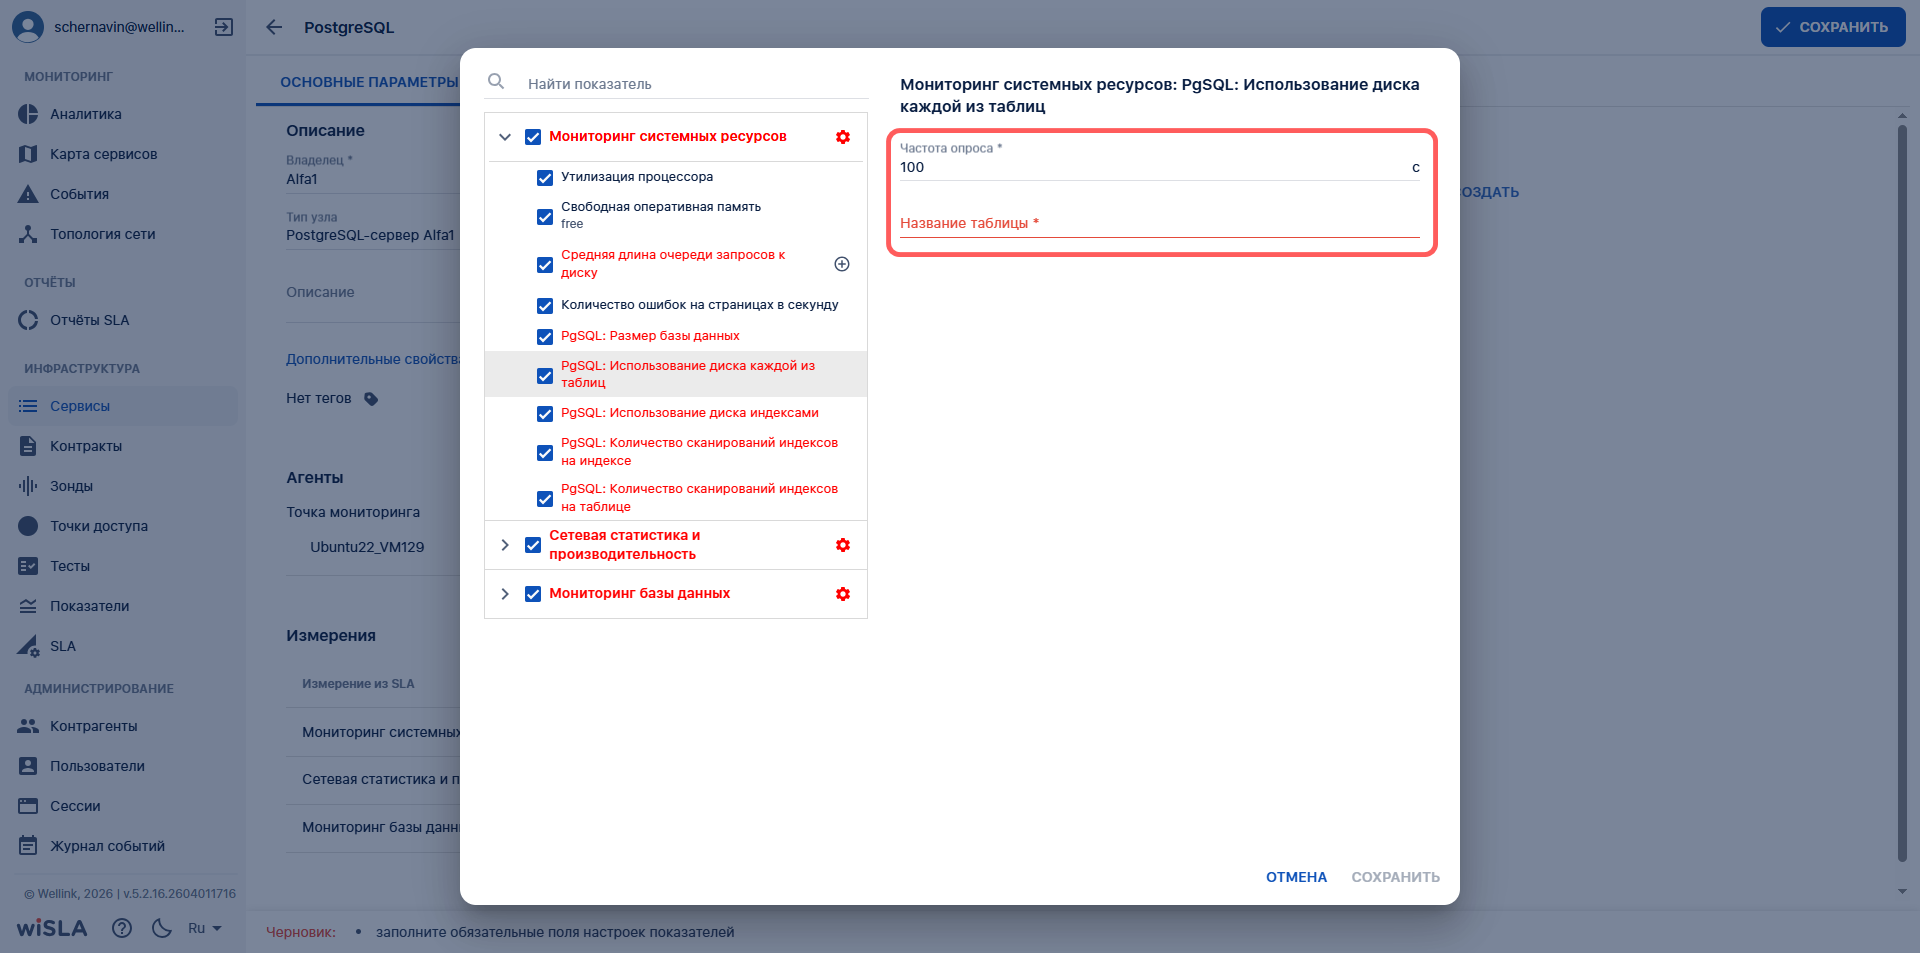Click the user avatar icon
The height and width of the screenshot is (953, 1920).
tap(28, 27)
